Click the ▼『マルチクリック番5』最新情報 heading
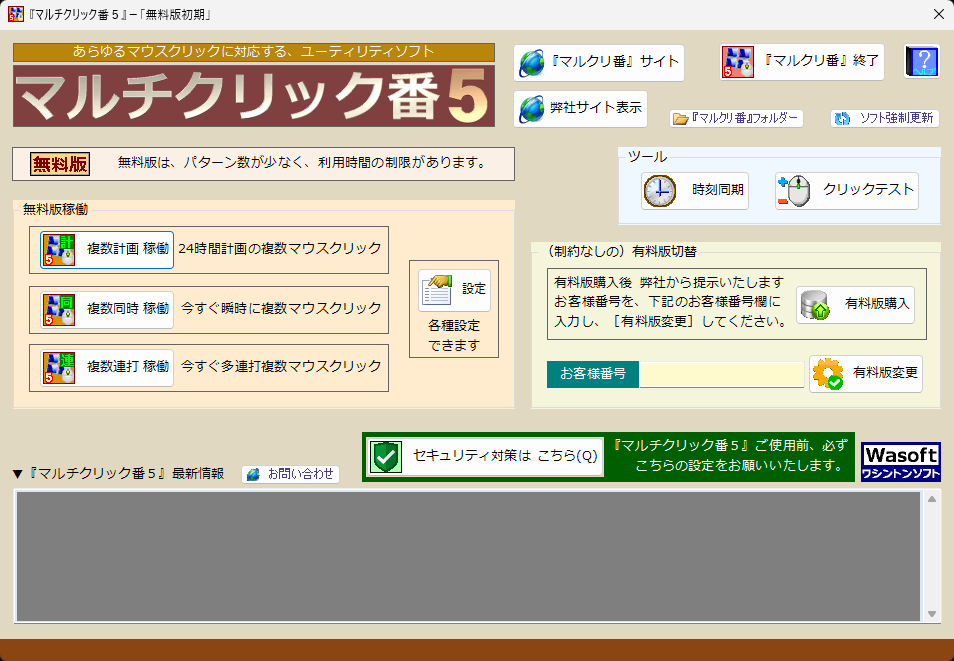This screenshot has width=954, height=661. pyautogui.click(x=118, y=474)
